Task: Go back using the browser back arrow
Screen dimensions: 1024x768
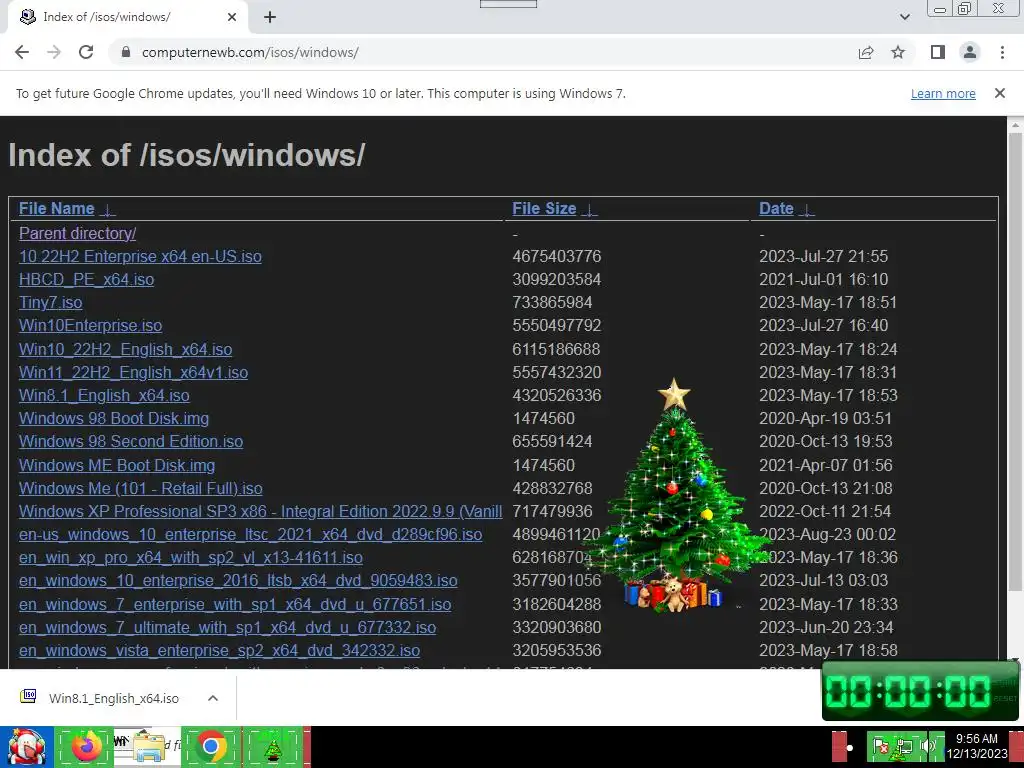Action: point(22,52)
